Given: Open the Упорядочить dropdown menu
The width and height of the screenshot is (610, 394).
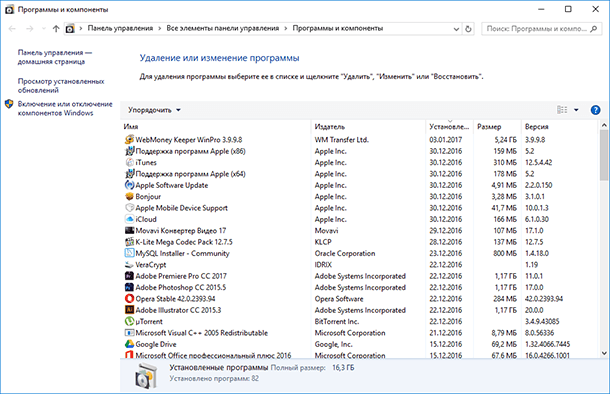Looking at the screenshot, I should [x=154, y=110].
